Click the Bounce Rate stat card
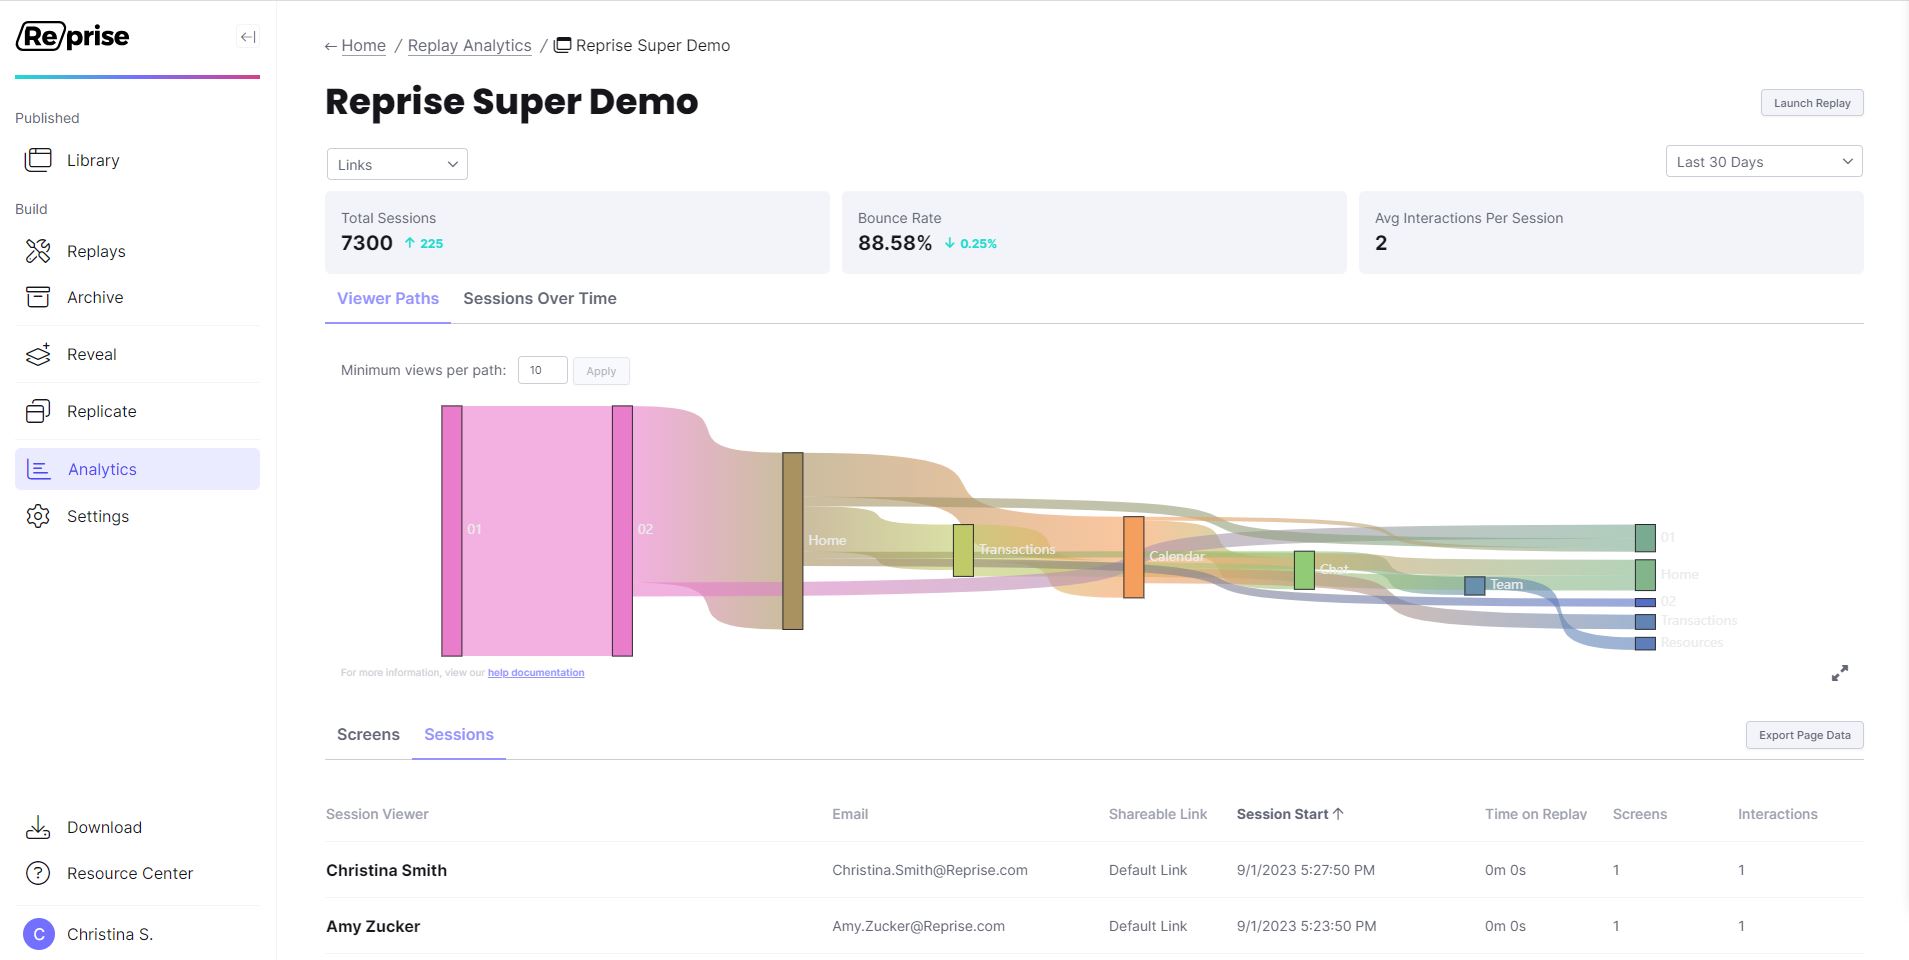Viewport: 1909px width, 960px height. point(1094,232)
